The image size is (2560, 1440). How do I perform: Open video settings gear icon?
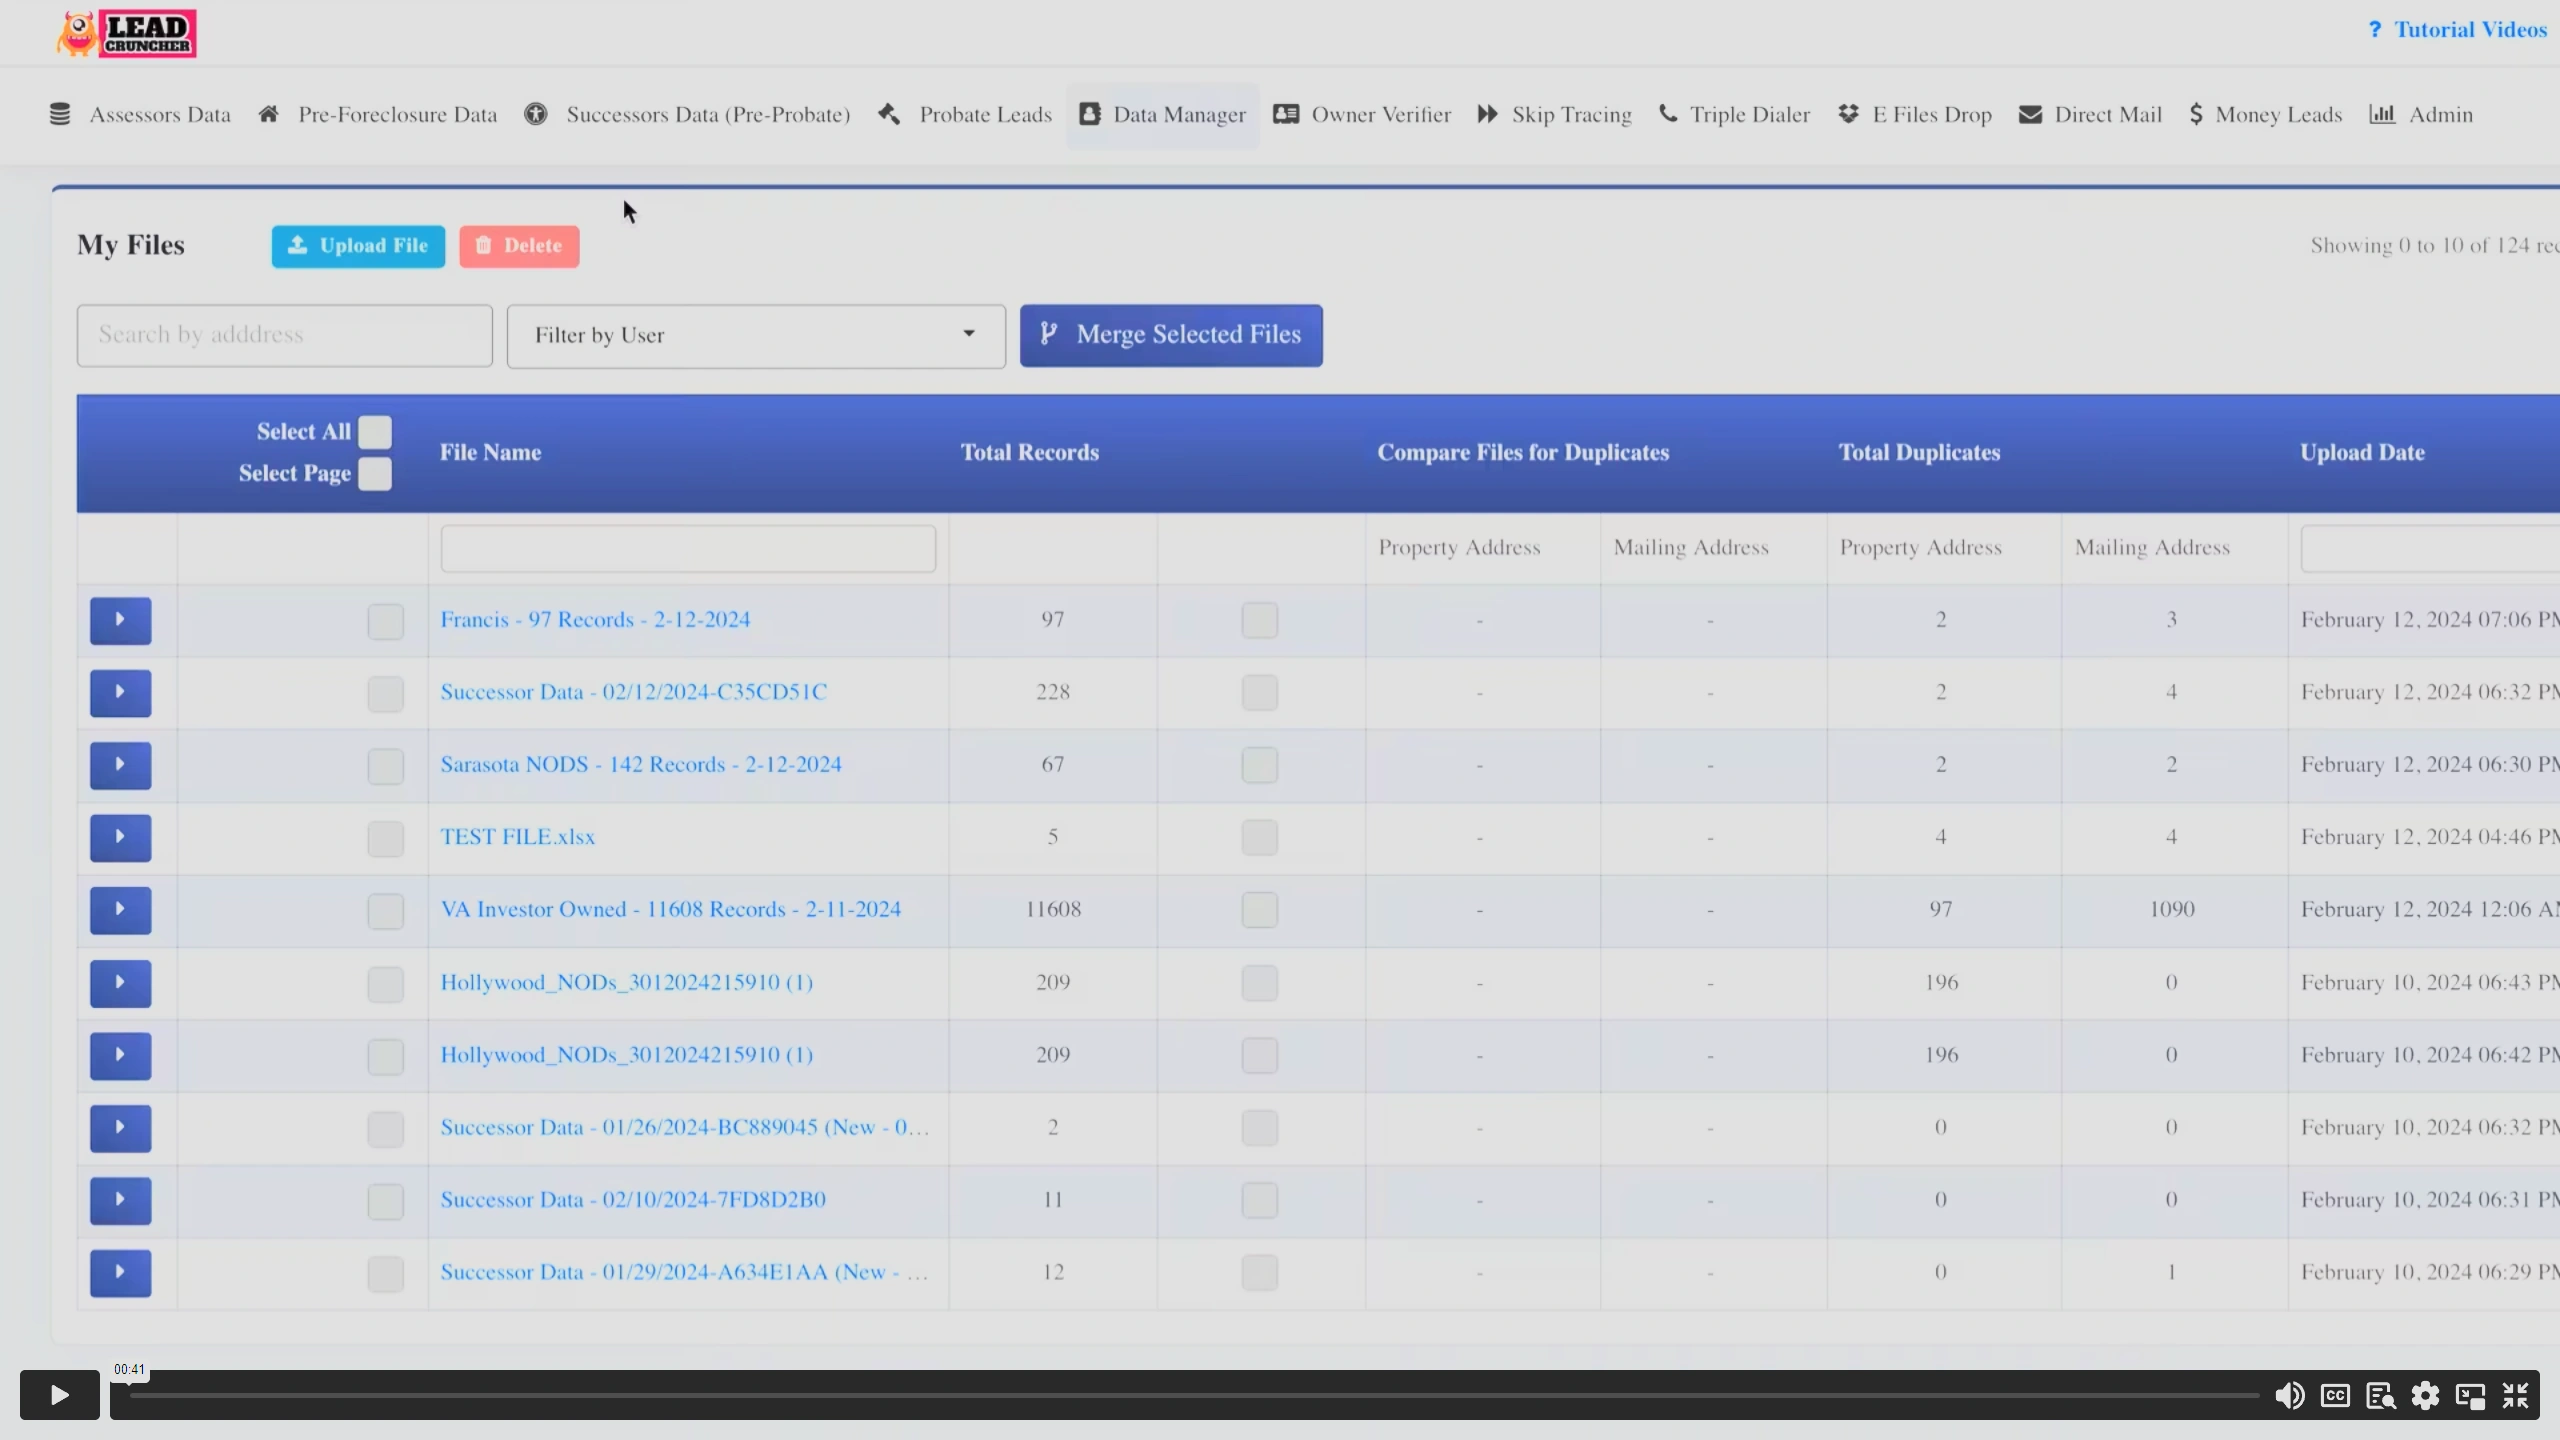tap(2425, 1395)
